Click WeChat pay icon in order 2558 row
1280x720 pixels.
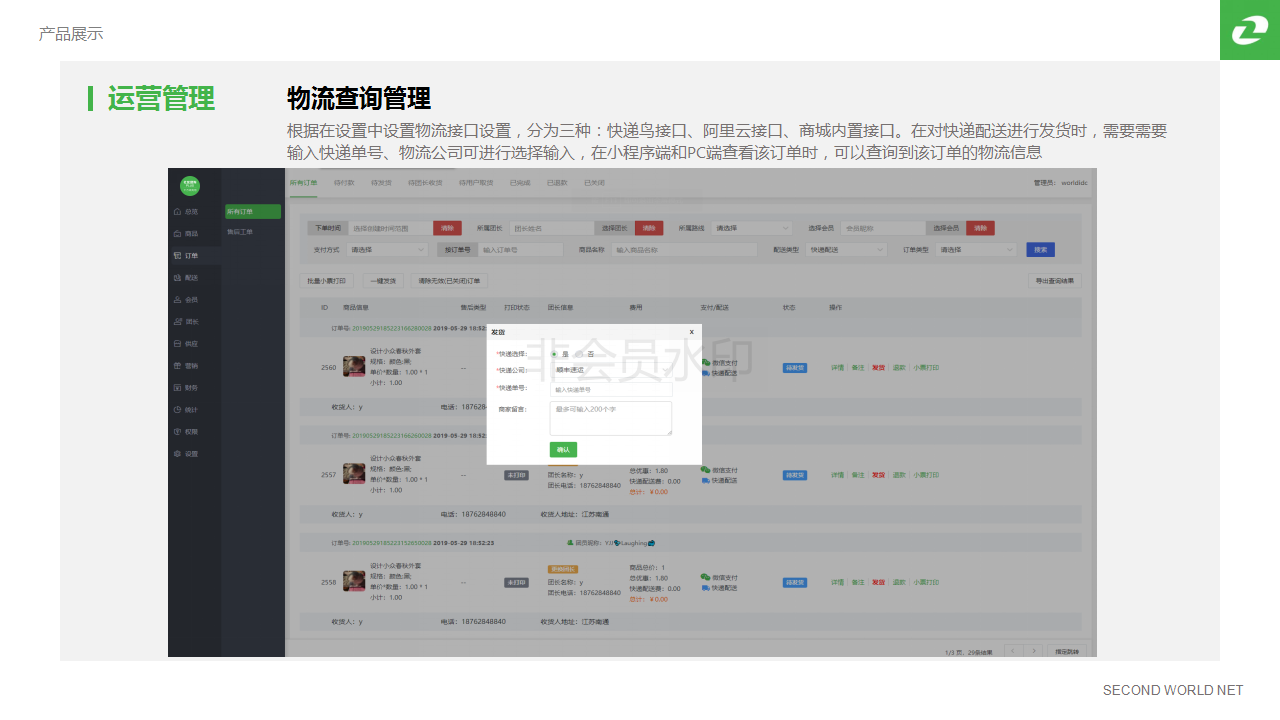click(706, 577)
